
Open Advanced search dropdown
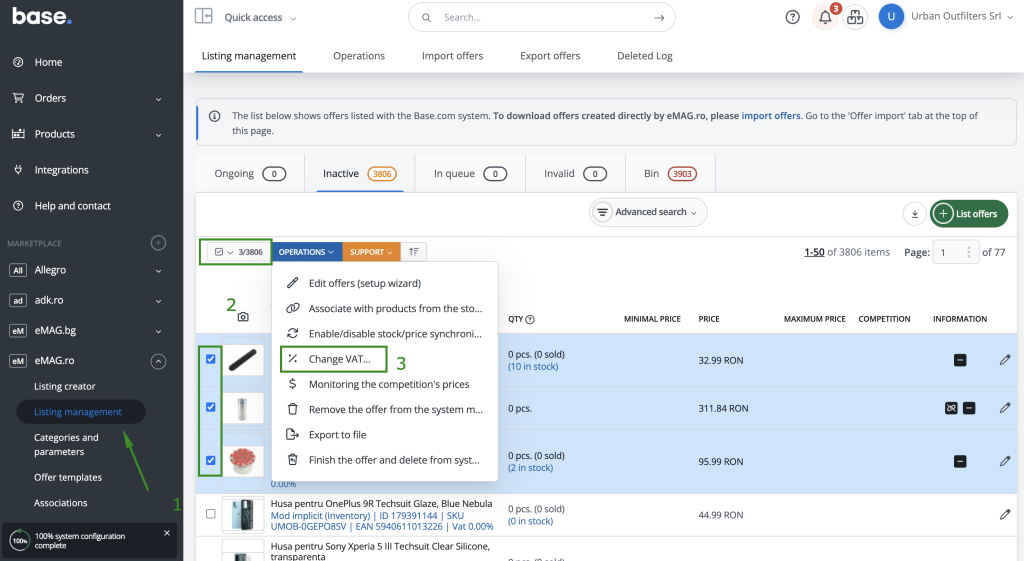tap(648, 212)
